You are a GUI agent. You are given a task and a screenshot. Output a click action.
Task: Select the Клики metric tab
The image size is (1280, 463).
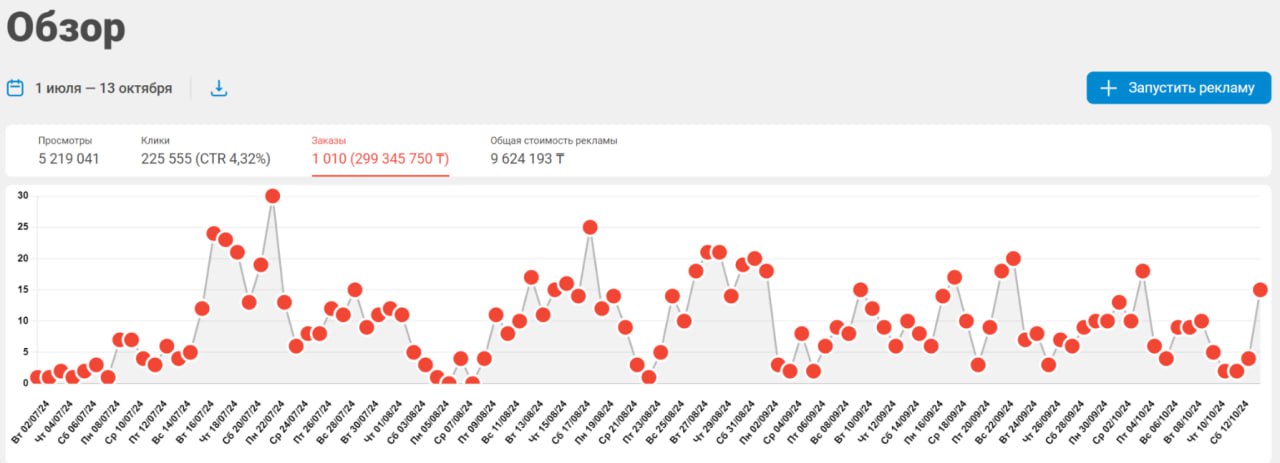tap(205, 150)
